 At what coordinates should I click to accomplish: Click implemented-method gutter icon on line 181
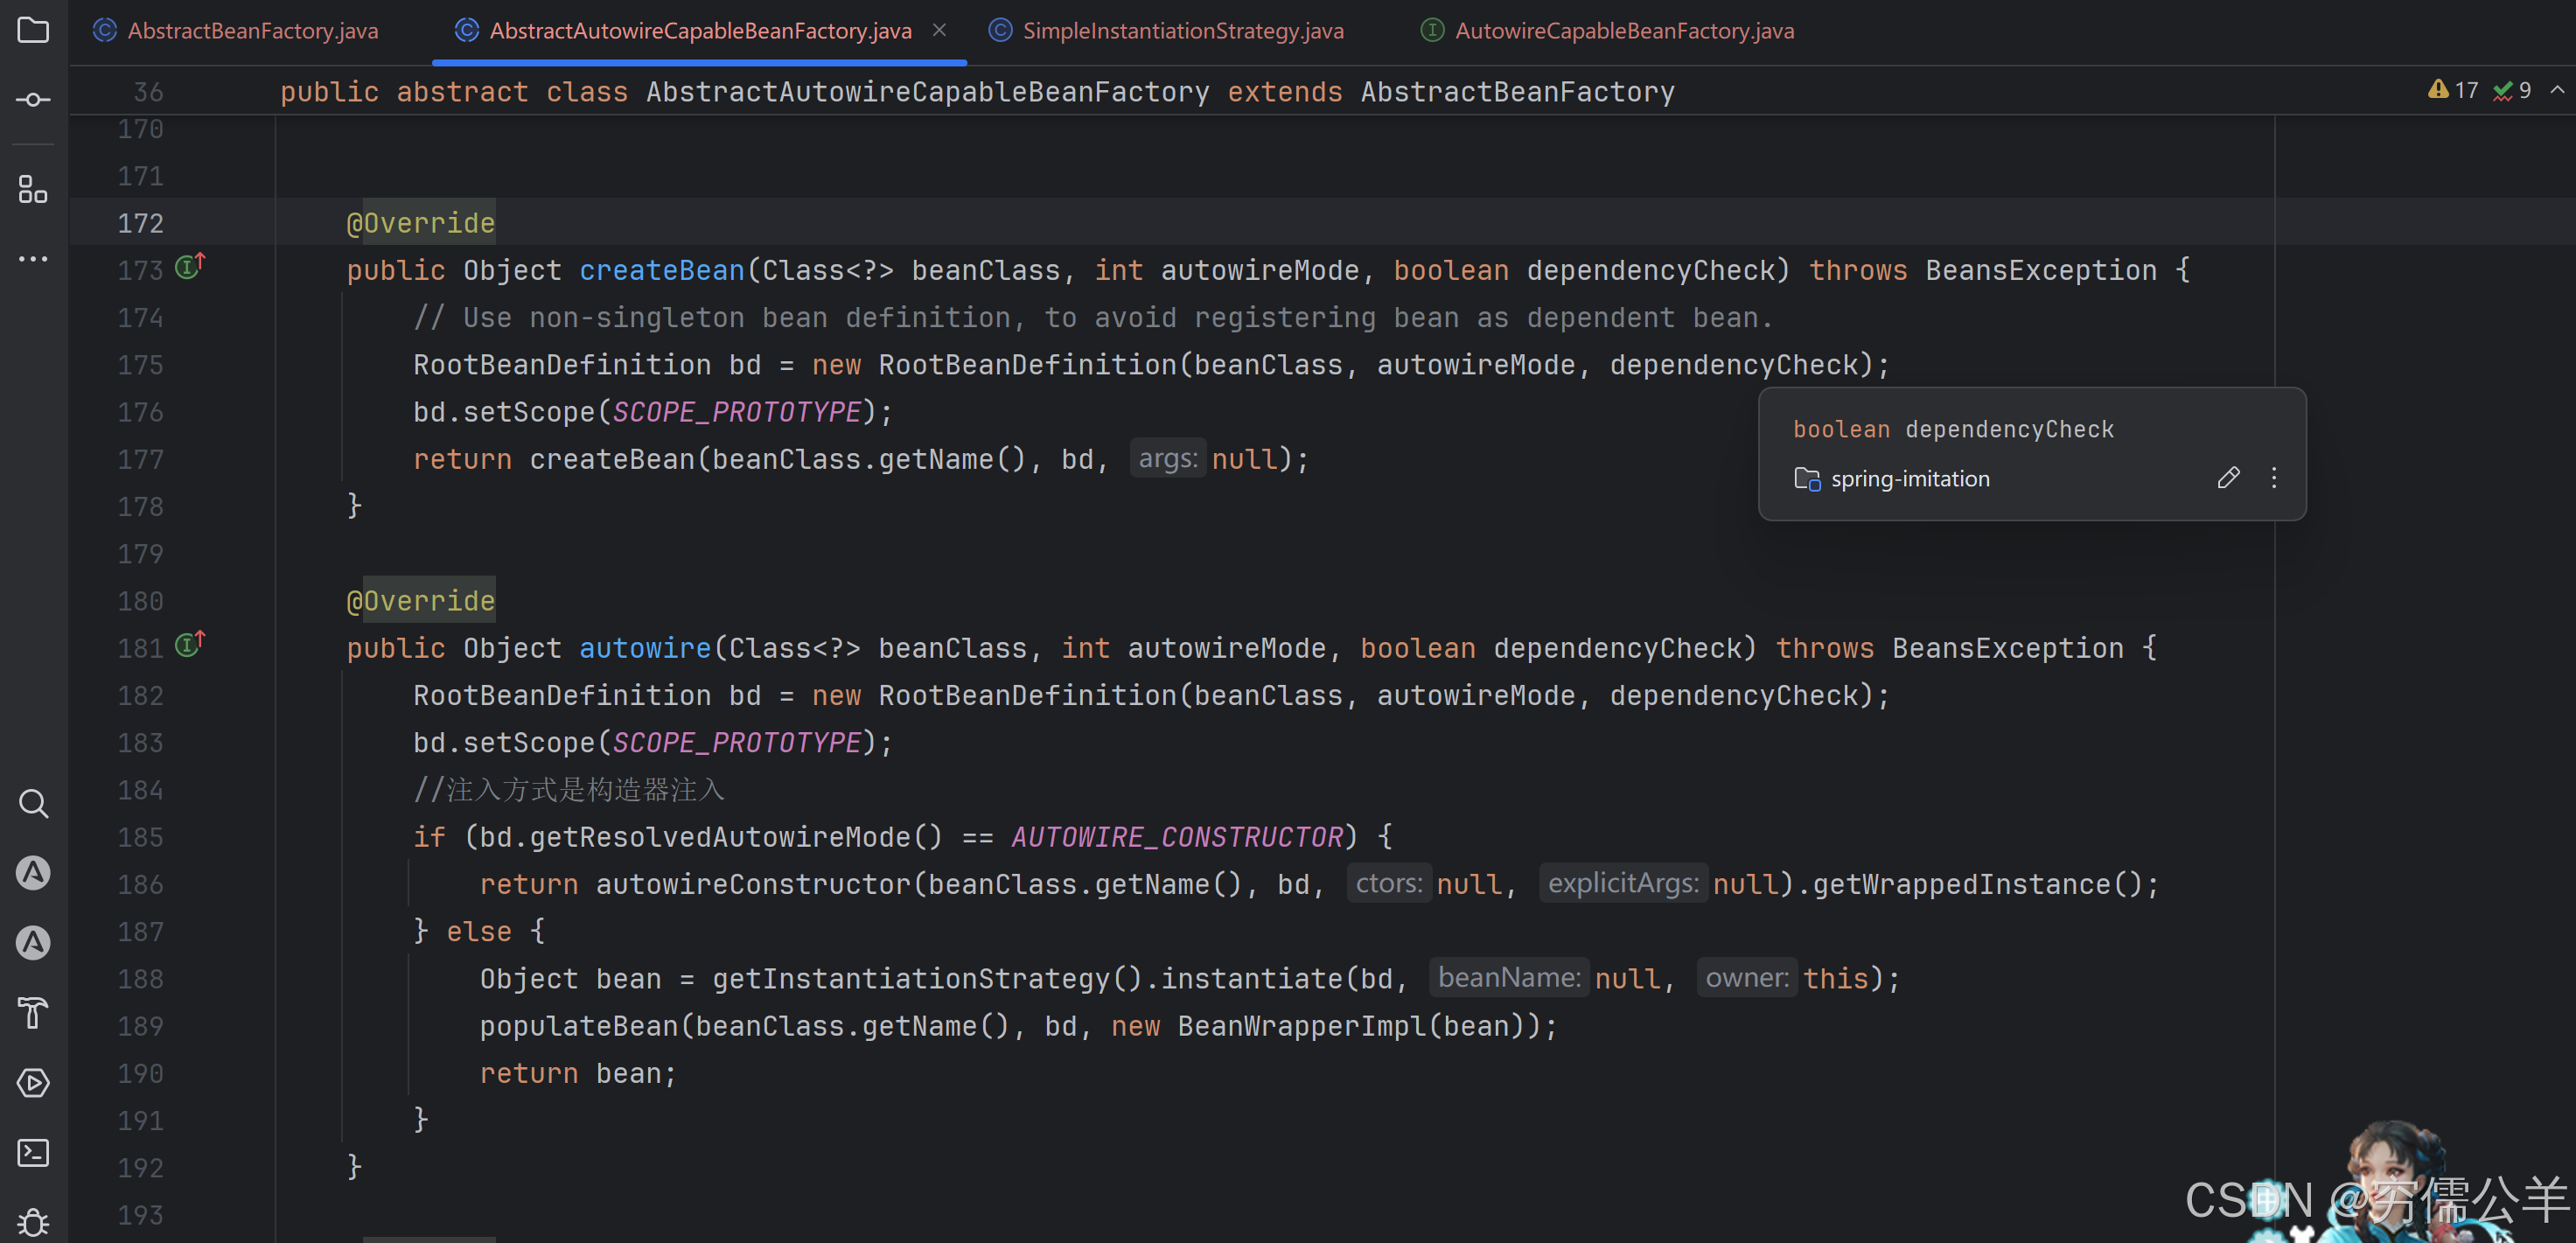click(x=189, y=645)
